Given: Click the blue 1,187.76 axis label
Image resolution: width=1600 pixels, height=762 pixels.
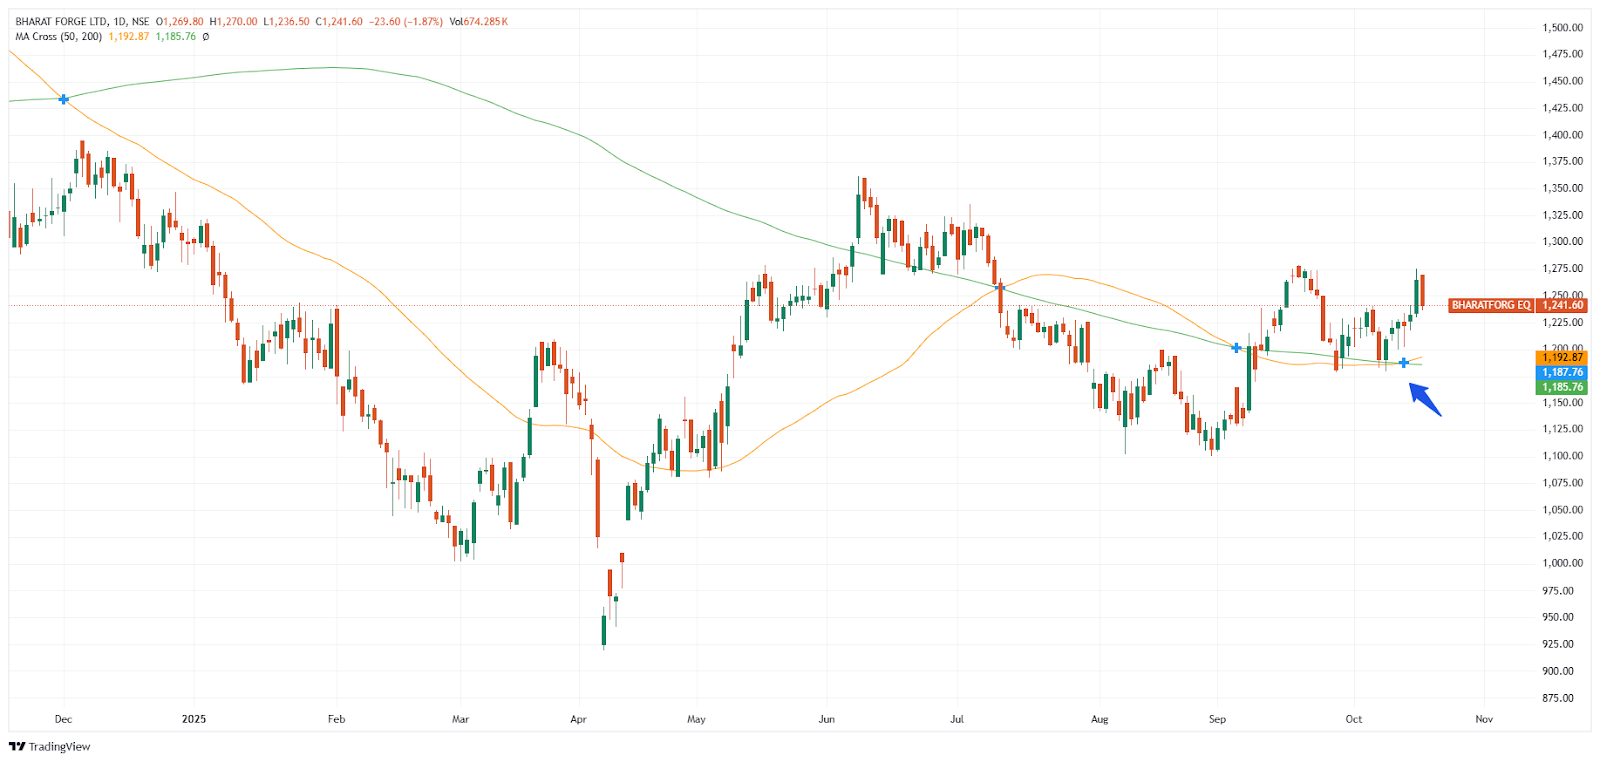Looking at the screenshot, I should (x=1562, y=372).
